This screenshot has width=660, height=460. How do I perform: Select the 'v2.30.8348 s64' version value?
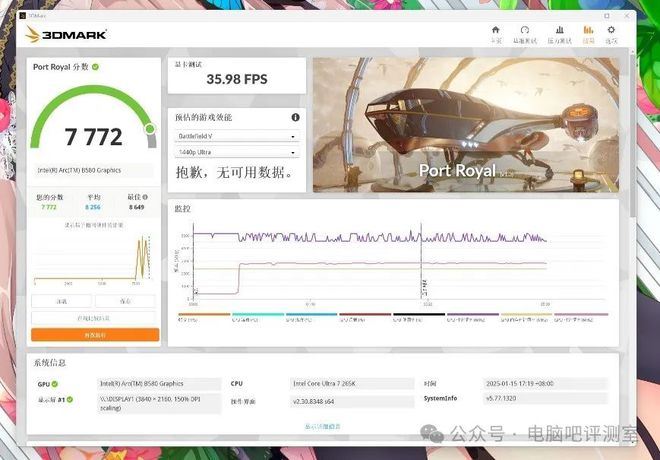(314, 402)
